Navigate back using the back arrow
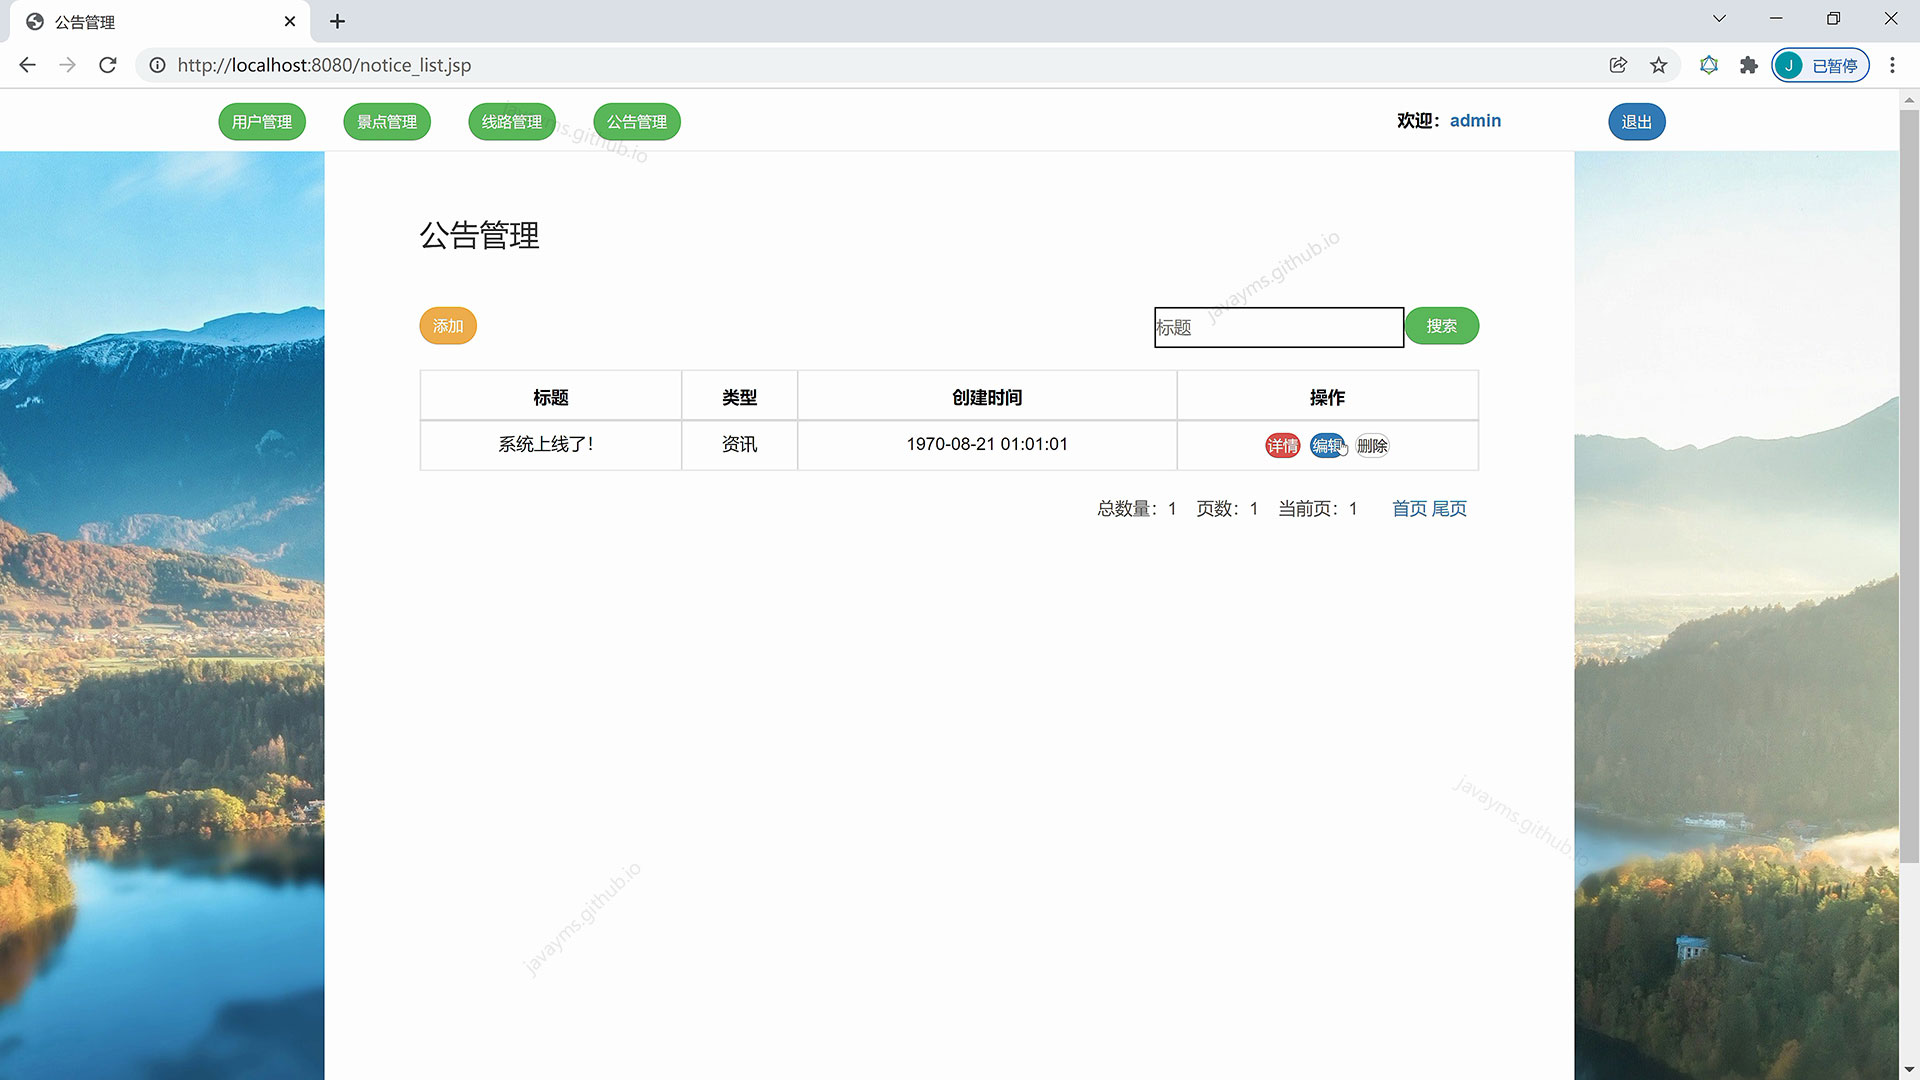Viewport: 1920px width, 1080px height. pyautogui.click(x=27, y=65)
